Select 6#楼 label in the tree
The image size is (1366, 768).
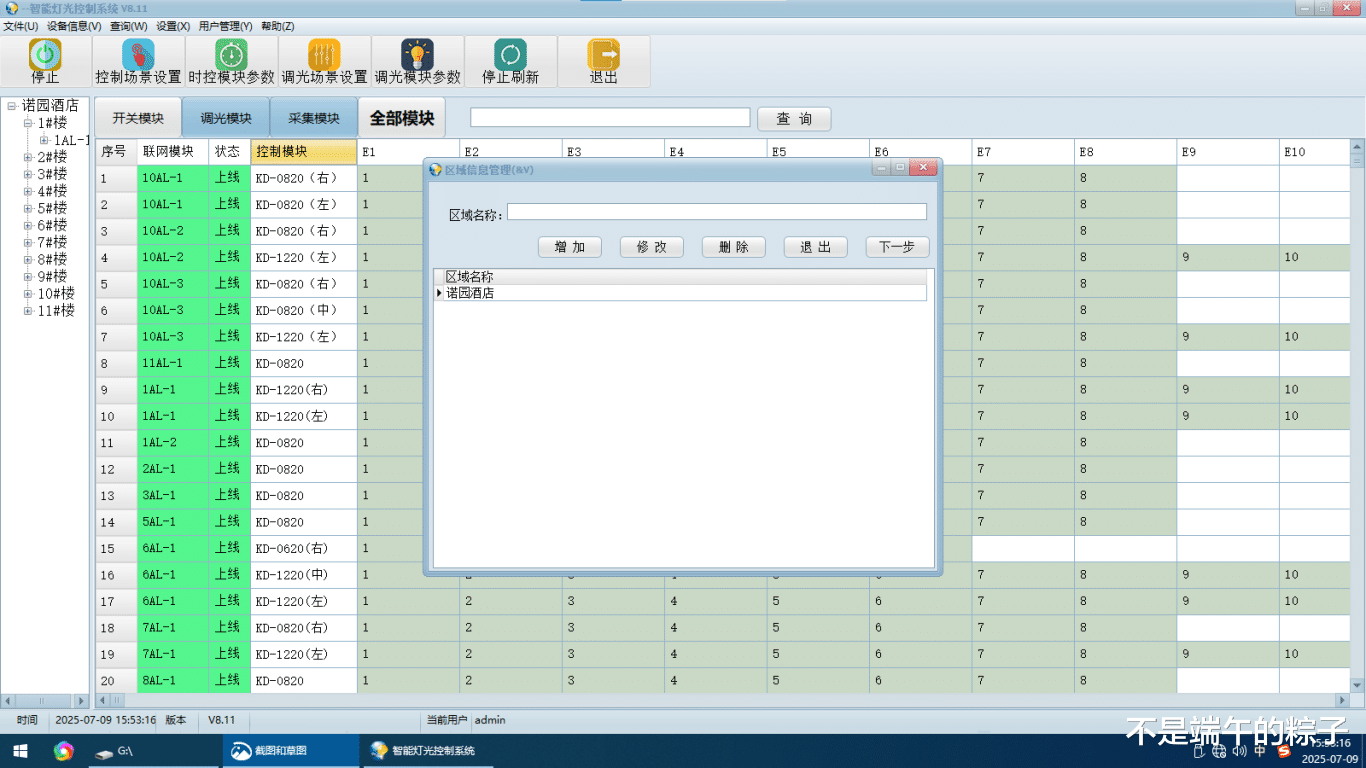52,225
